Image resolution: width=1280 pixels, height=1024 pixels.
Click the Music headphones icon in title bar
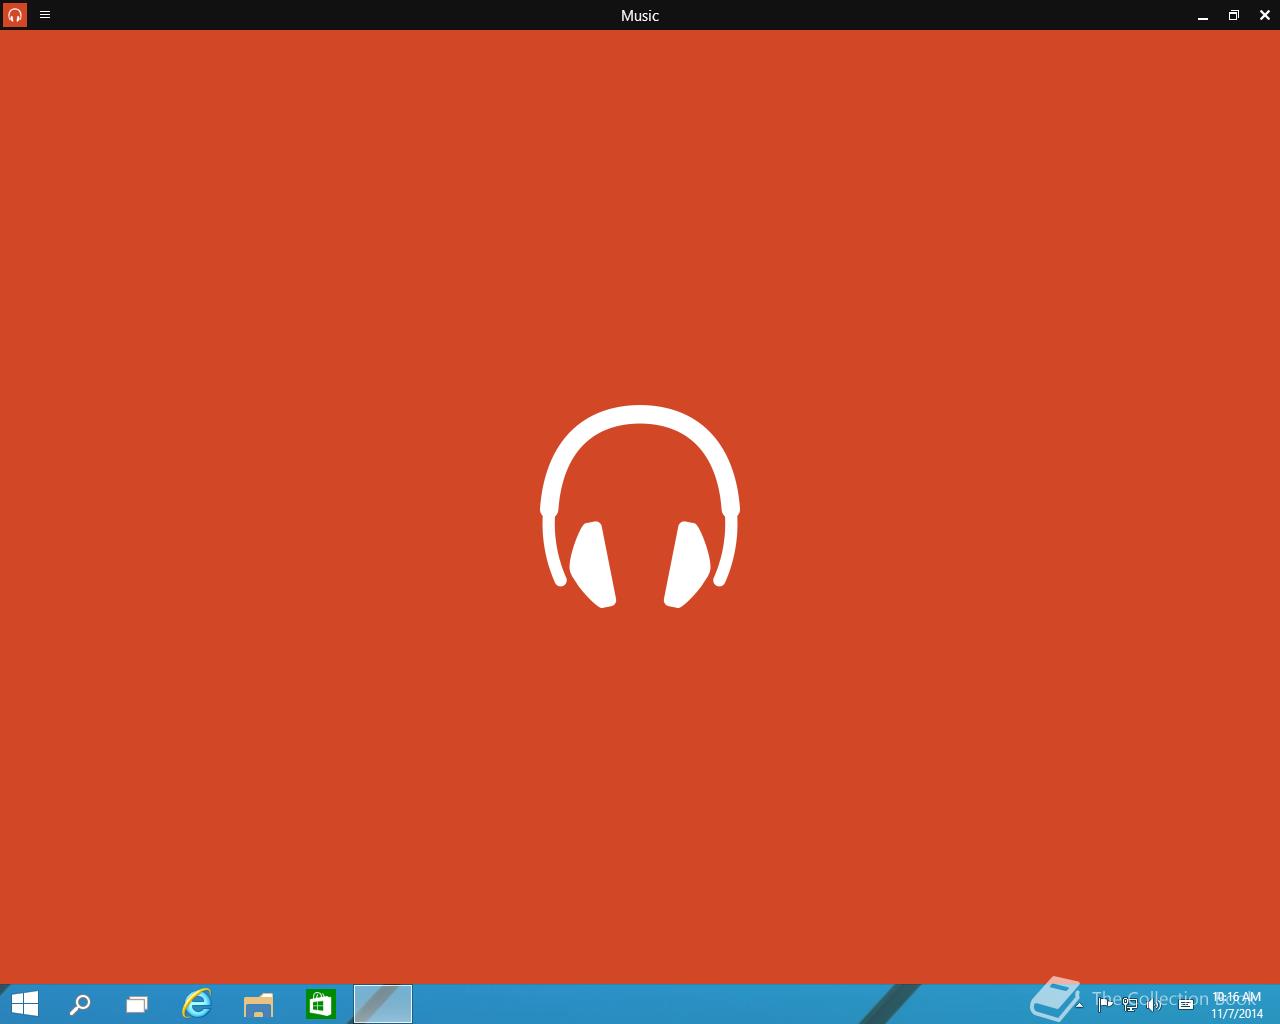click(x=15, y=15)
